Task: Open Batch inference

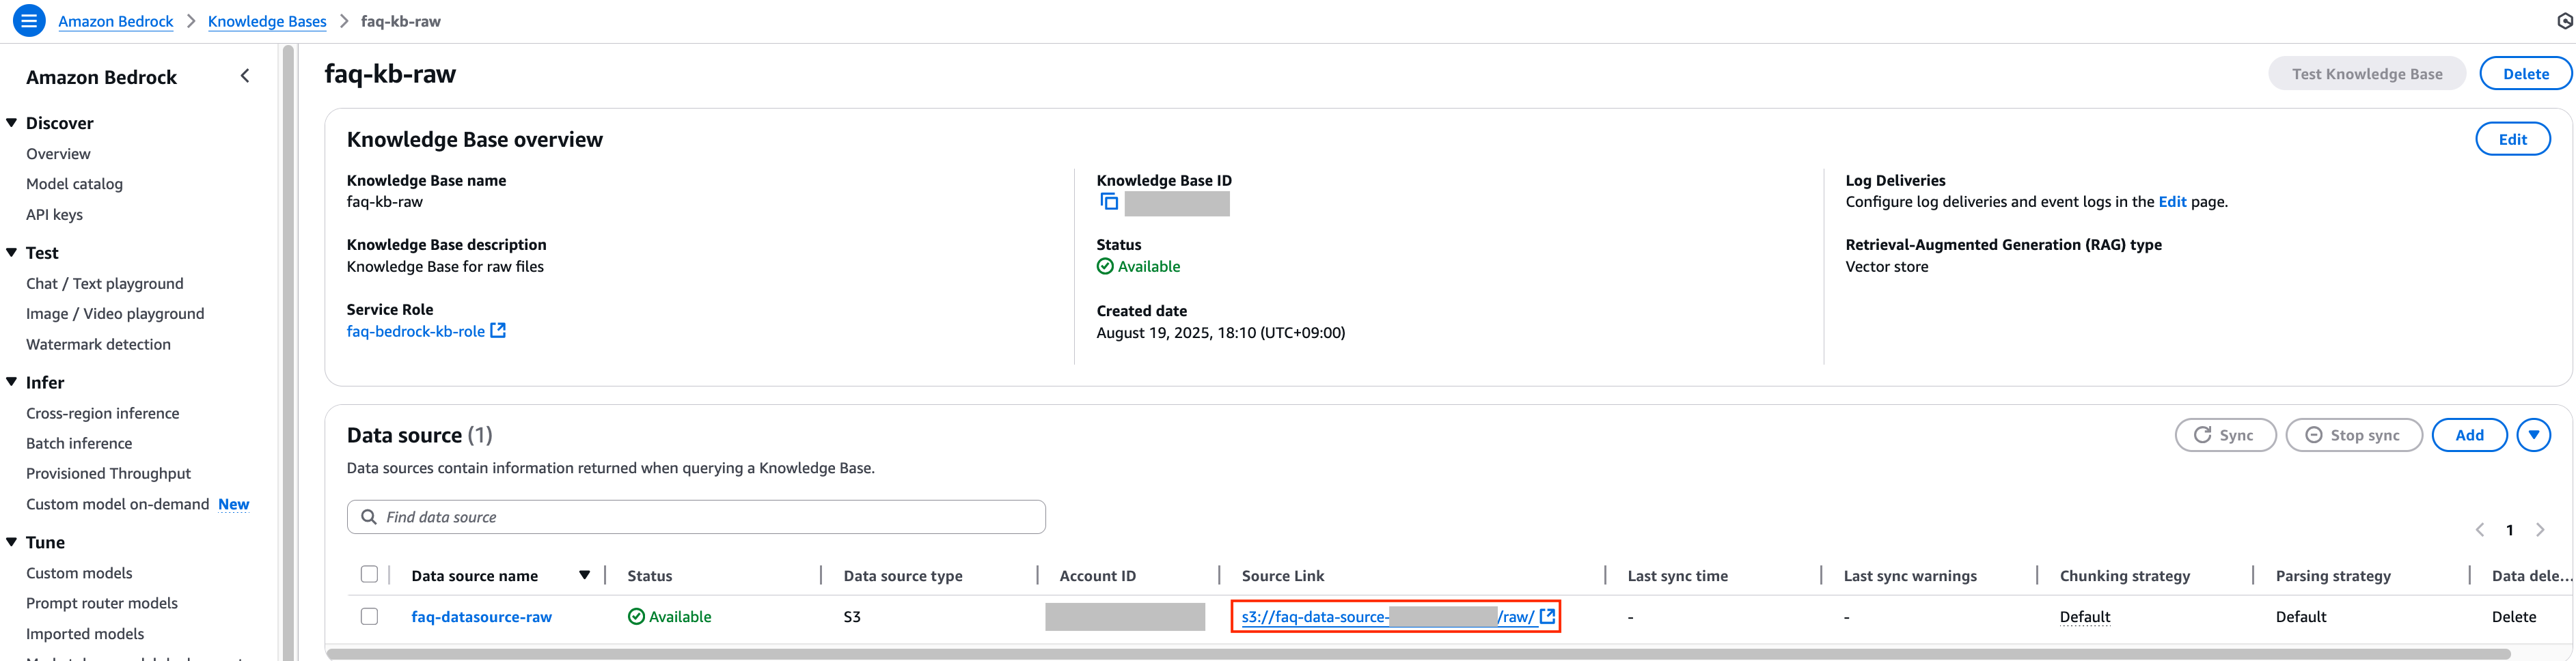Action: tap(79, 444)
